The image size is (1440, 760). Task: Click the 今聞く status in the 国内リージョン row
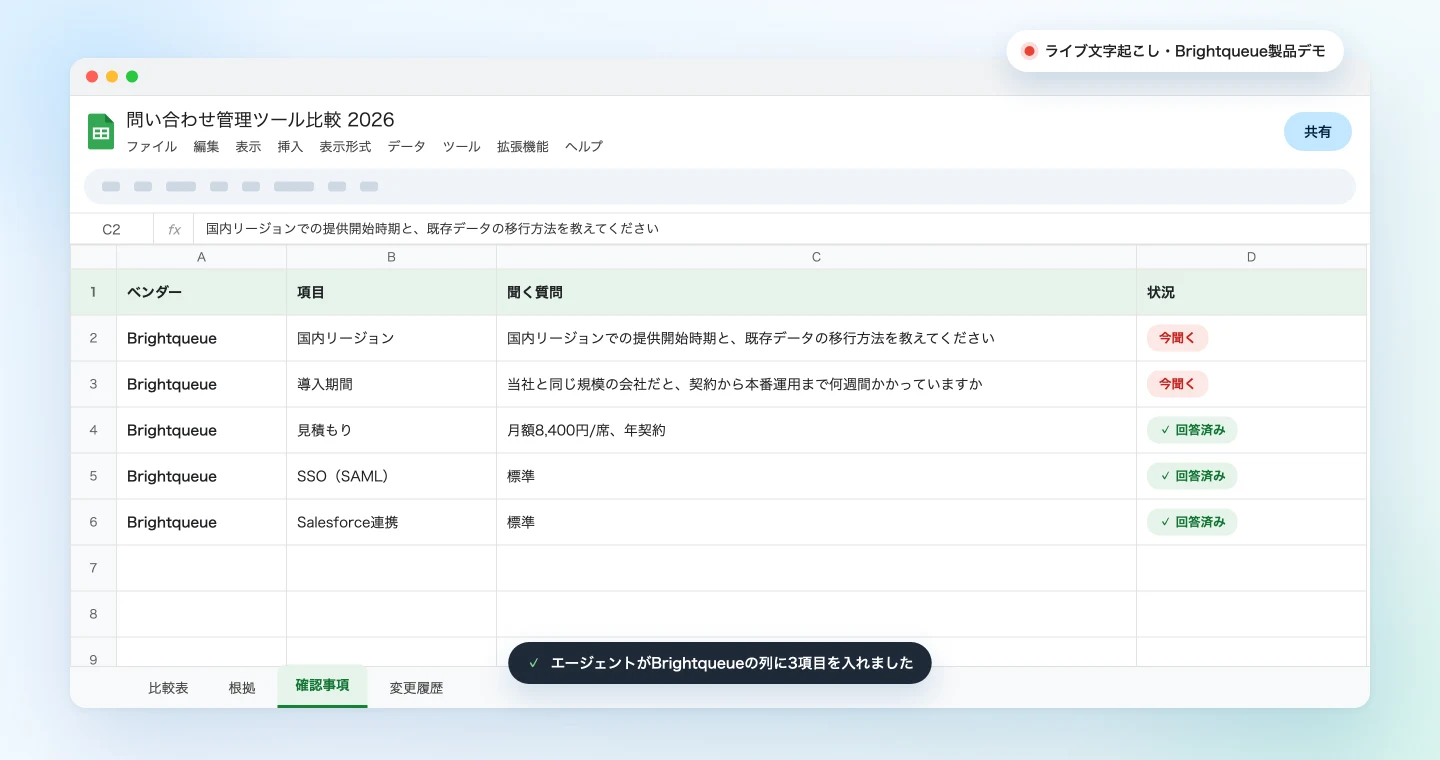pos(1177,338)
